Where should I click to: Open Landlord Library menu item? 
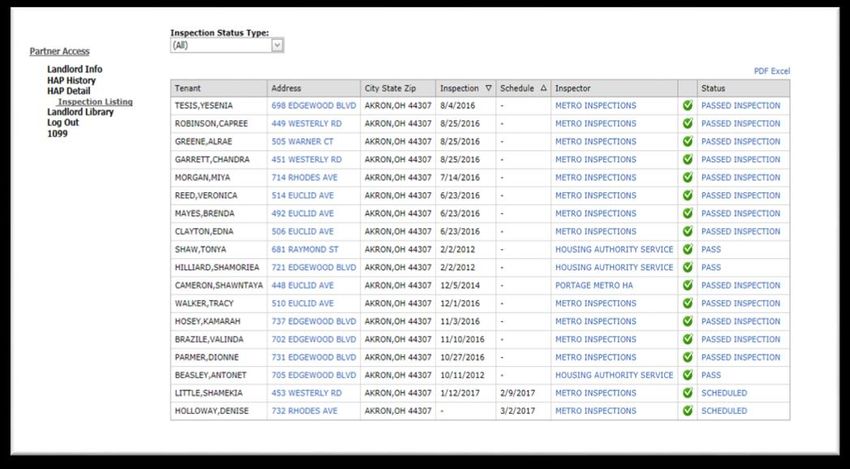[x=80, y=112]
